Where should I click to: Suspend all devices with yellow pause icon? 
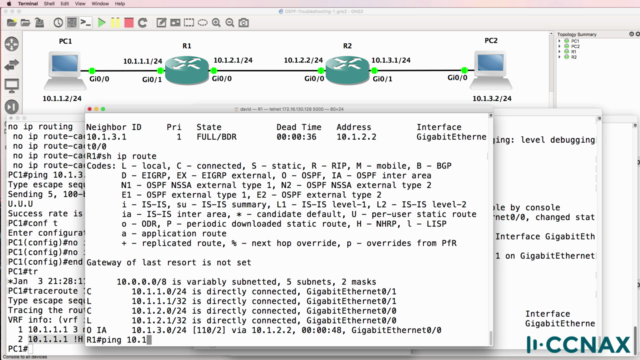click(116, 23)
